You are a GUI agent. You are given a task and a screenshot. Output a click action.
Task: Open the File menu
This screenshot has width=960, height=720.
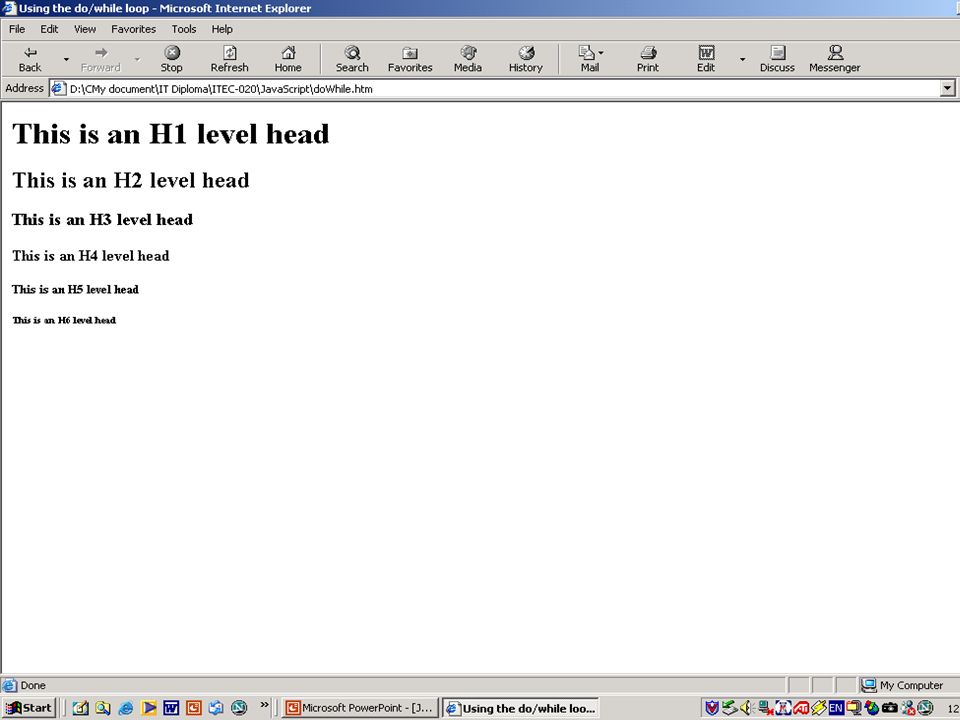[x=17, y=29]
